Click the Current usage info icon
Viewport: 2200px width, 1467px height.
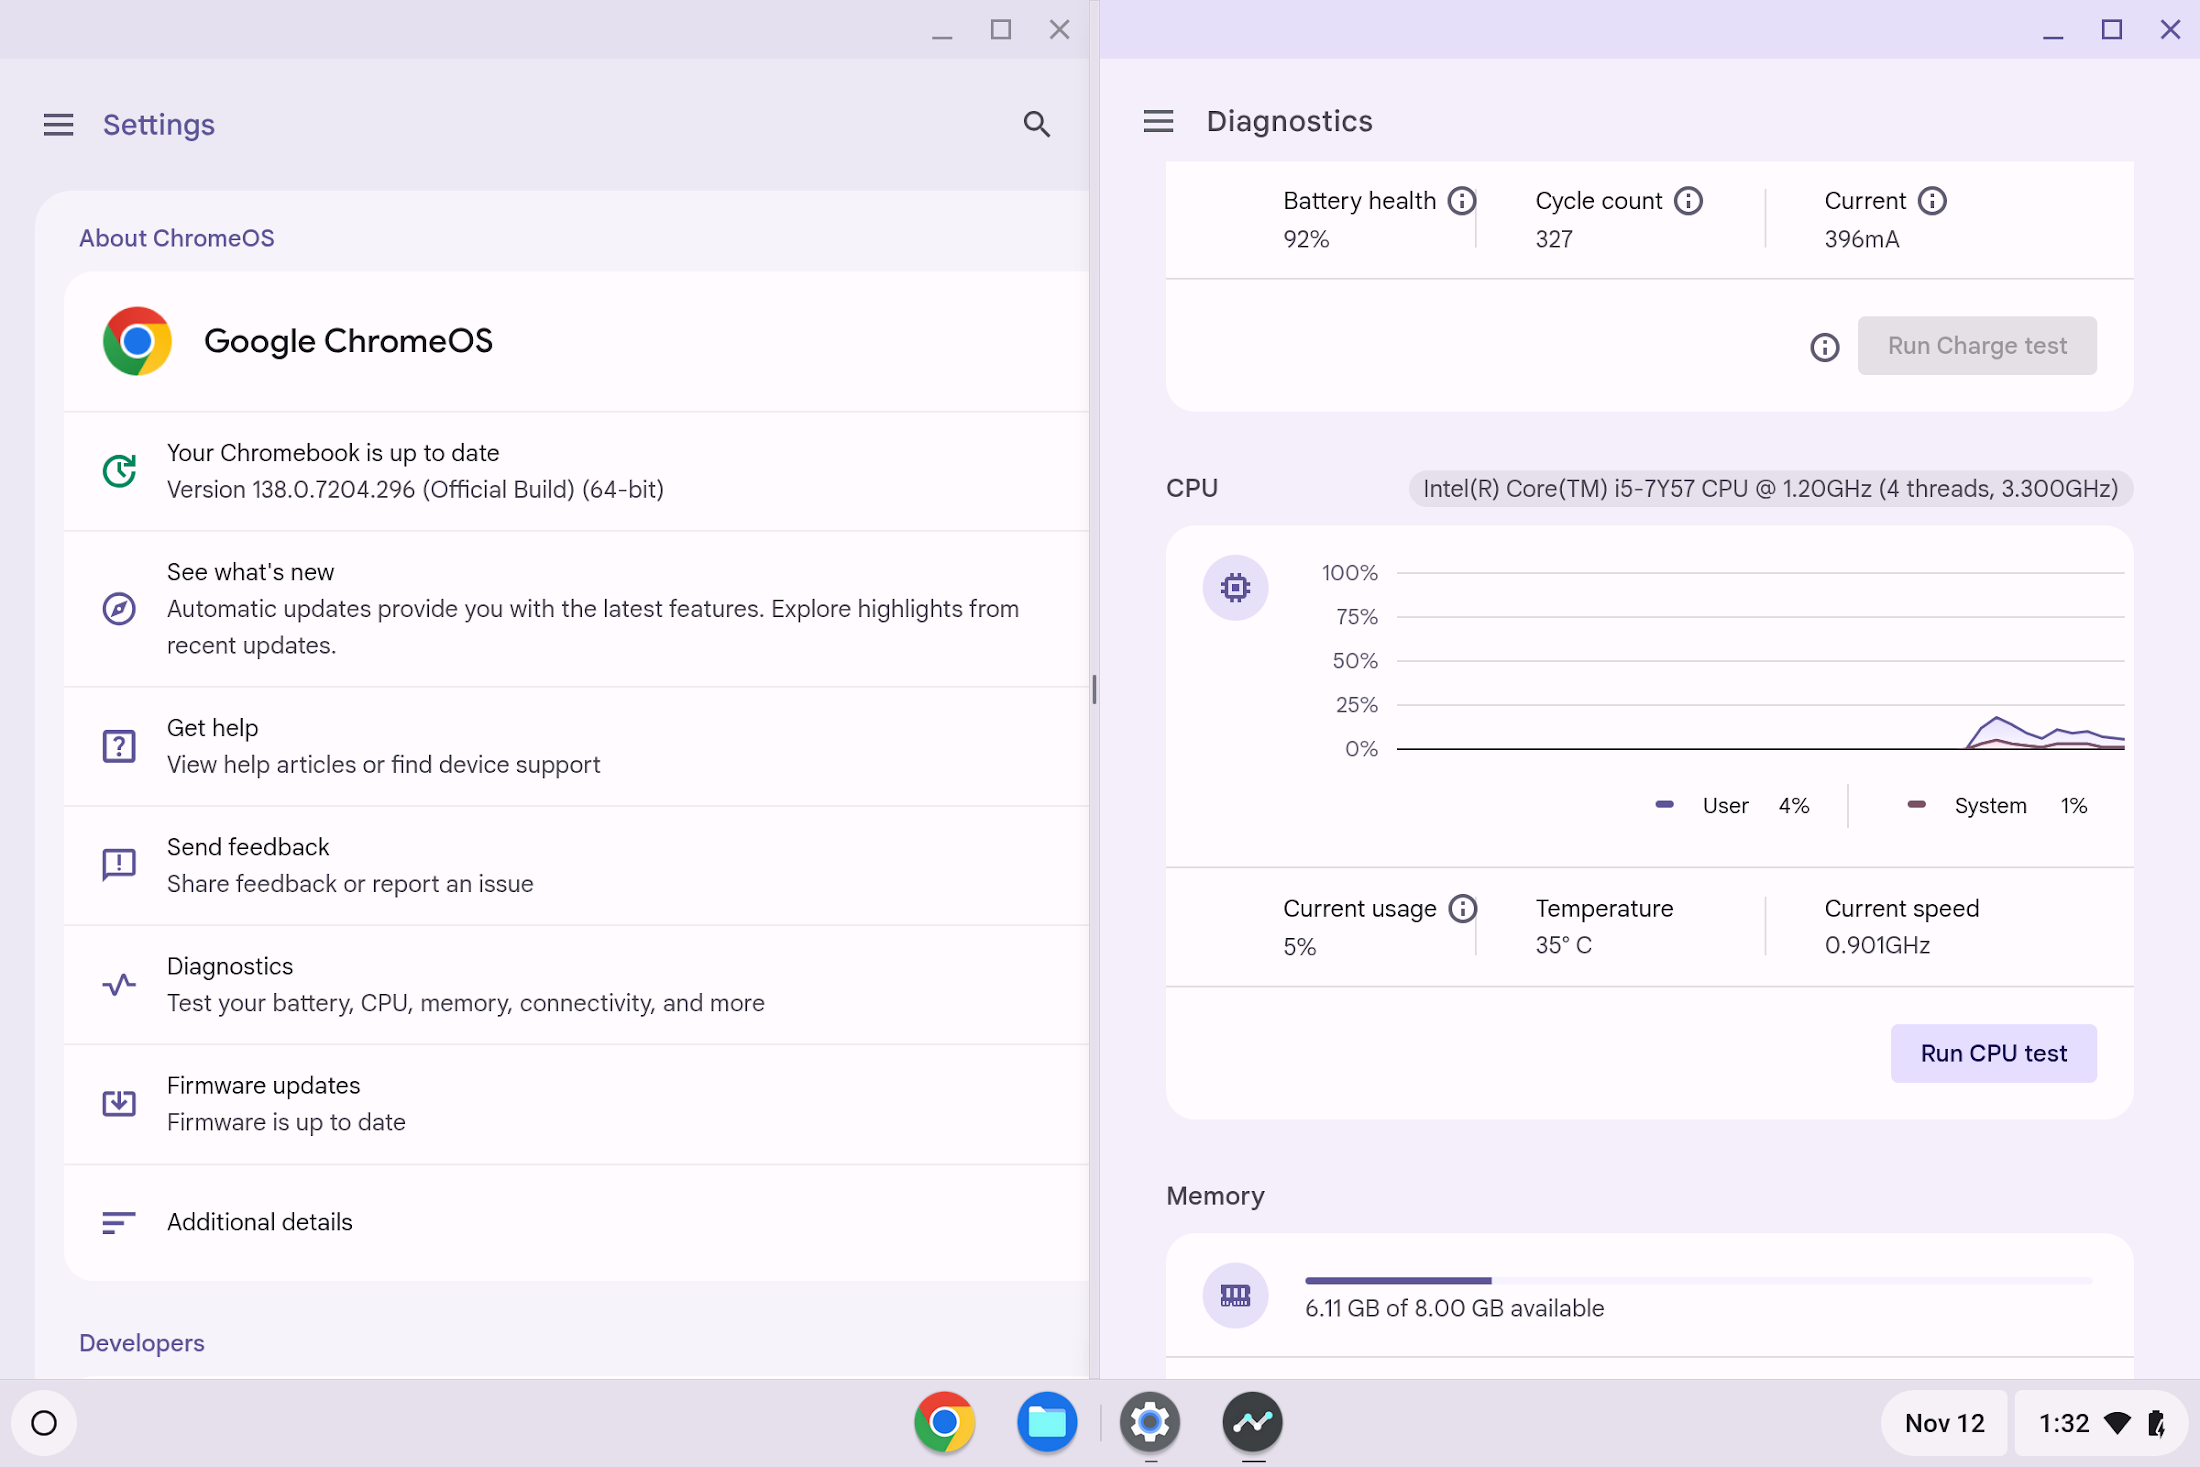coord(1462,908)
